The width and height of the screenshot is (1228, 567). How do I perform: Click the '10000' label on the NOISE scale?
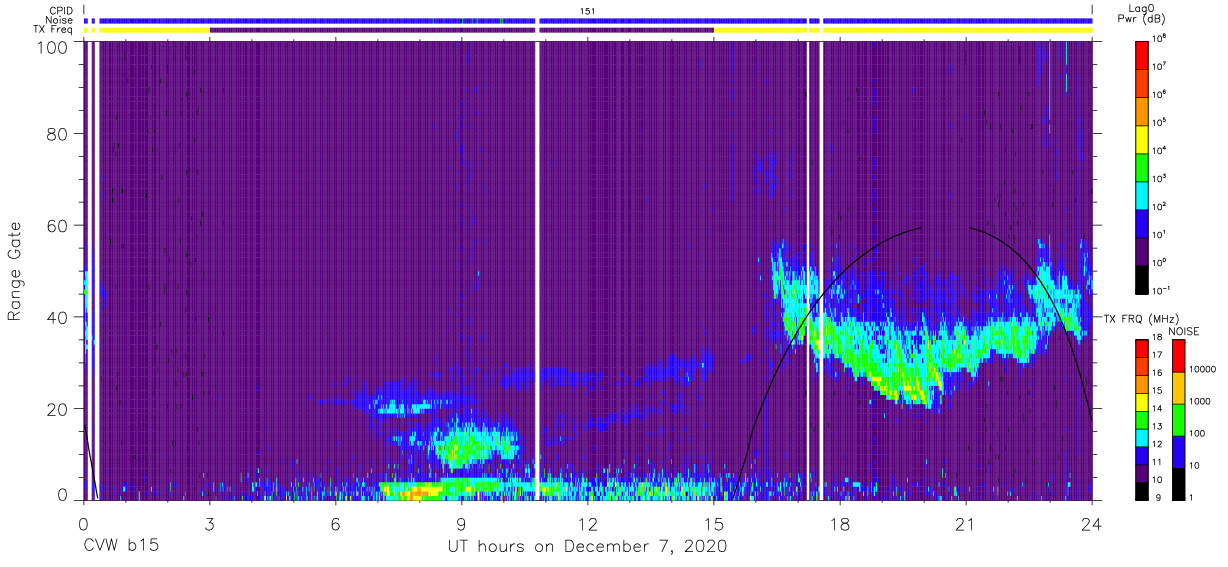coord(1203,370)
